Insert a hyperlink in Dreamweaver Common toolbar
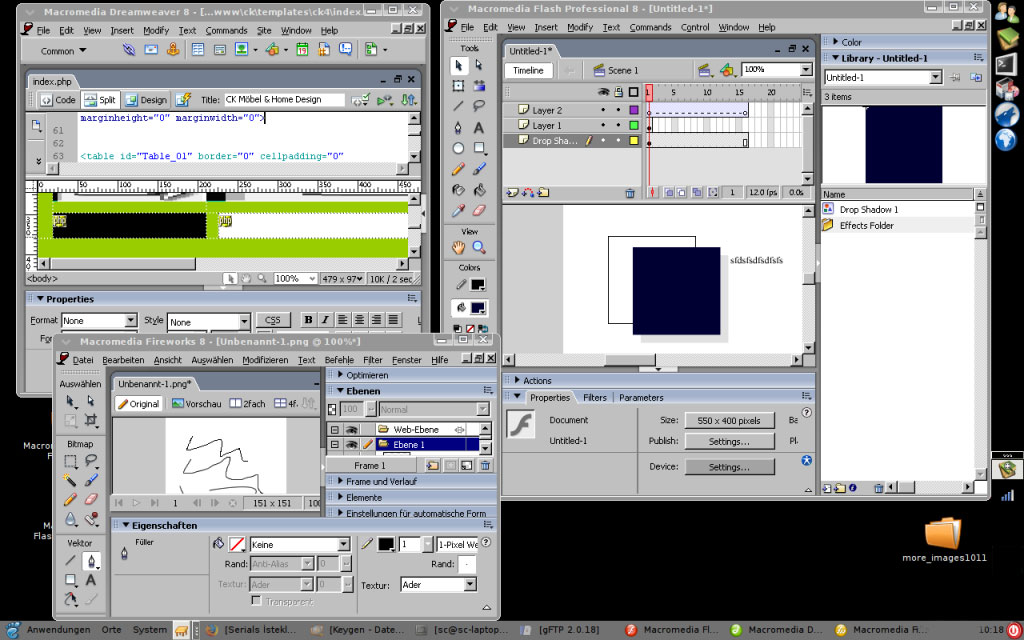Viewport: 1024px width, 640px height. click(x=129, y=50)
